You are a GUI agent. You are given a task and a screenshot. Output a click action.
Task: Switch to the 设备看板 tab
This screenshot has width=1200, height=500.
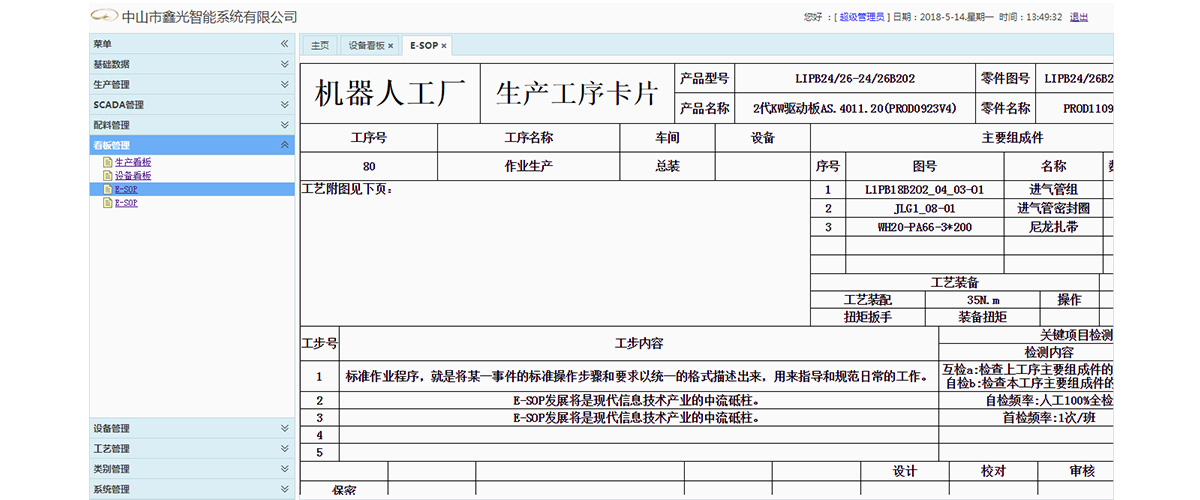366,46
